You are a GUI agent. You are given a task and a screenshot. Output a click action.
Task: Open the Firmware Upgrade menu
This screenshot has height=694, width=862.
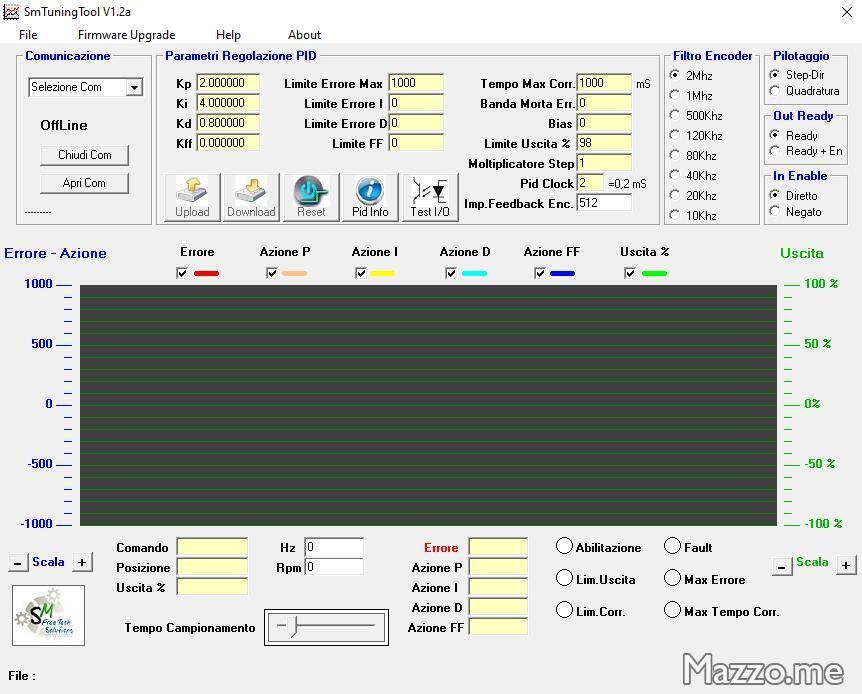click(x=126, y=35)
